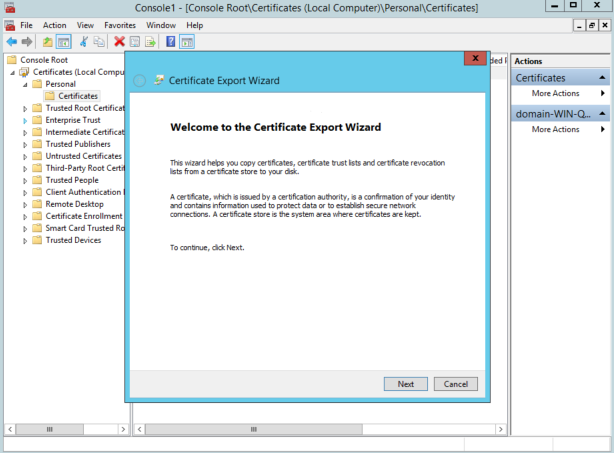
Task: Click the Console Root folder icon
Action: 12,60
